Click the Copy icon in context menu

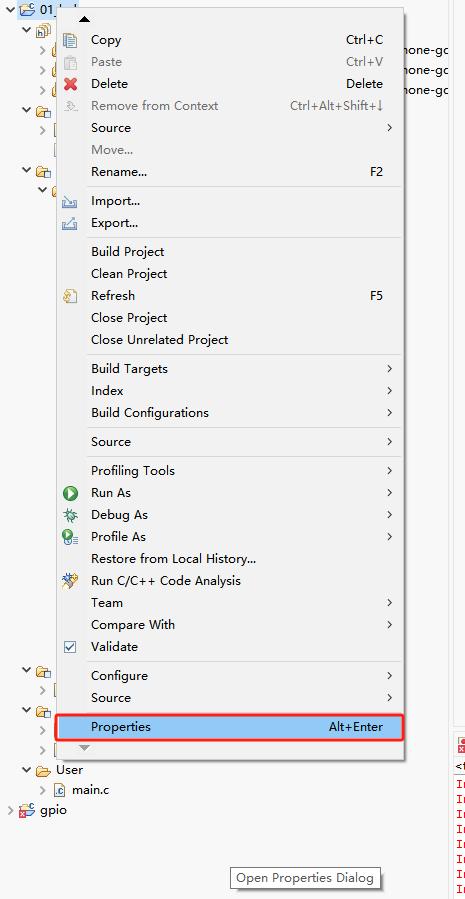70,40
